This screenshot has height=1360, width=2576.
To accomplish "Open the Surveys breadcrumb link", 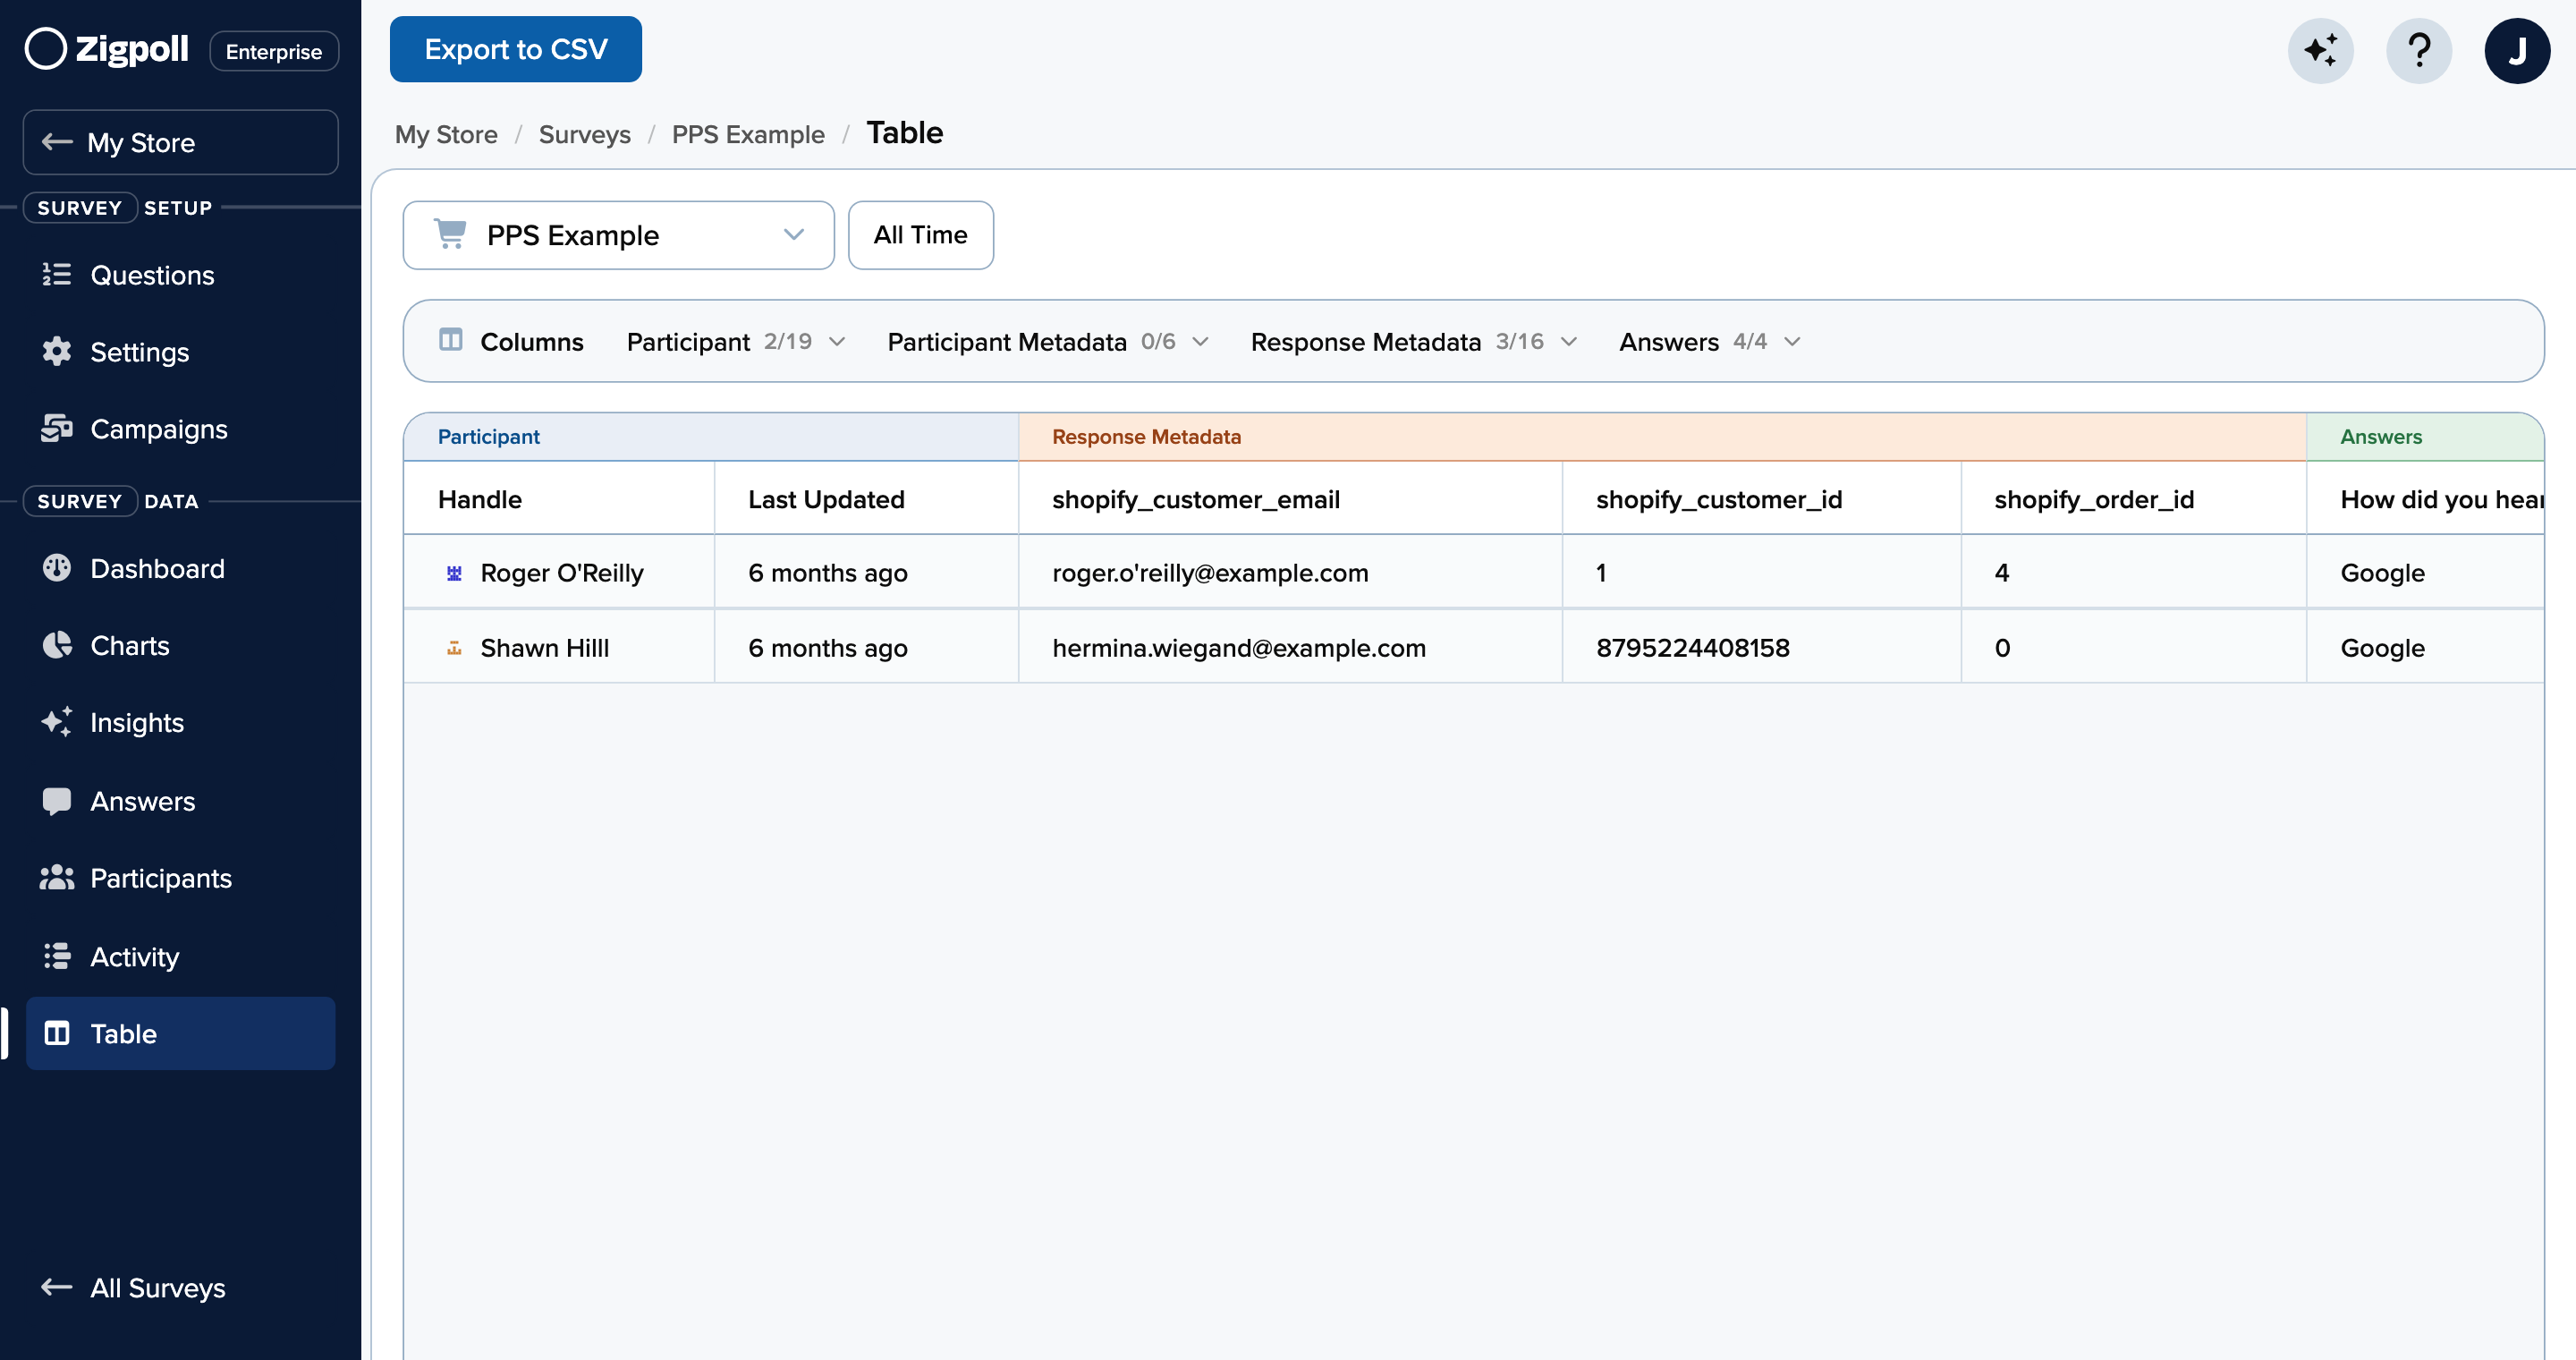I will pyautogui.click(x=584, y=134).
